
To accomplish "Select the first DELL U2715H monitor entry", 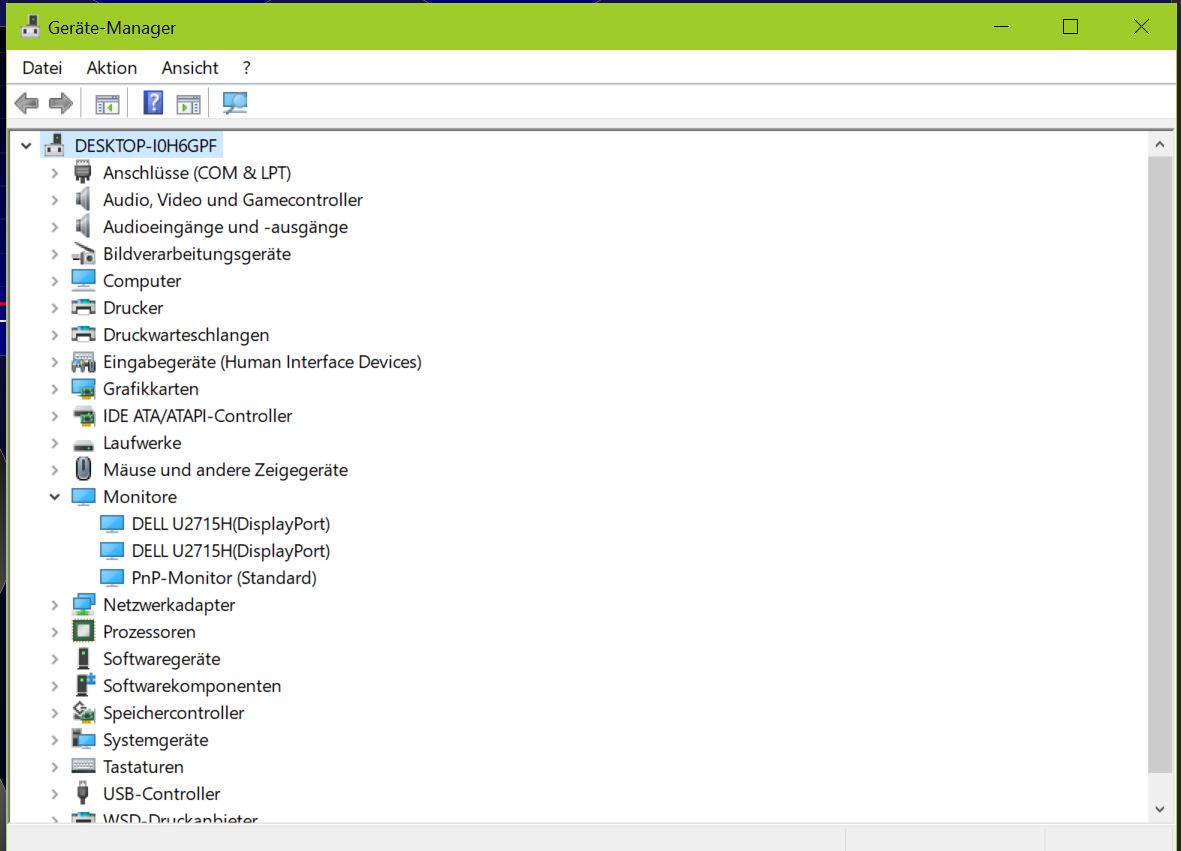I will tap(231, 523).
